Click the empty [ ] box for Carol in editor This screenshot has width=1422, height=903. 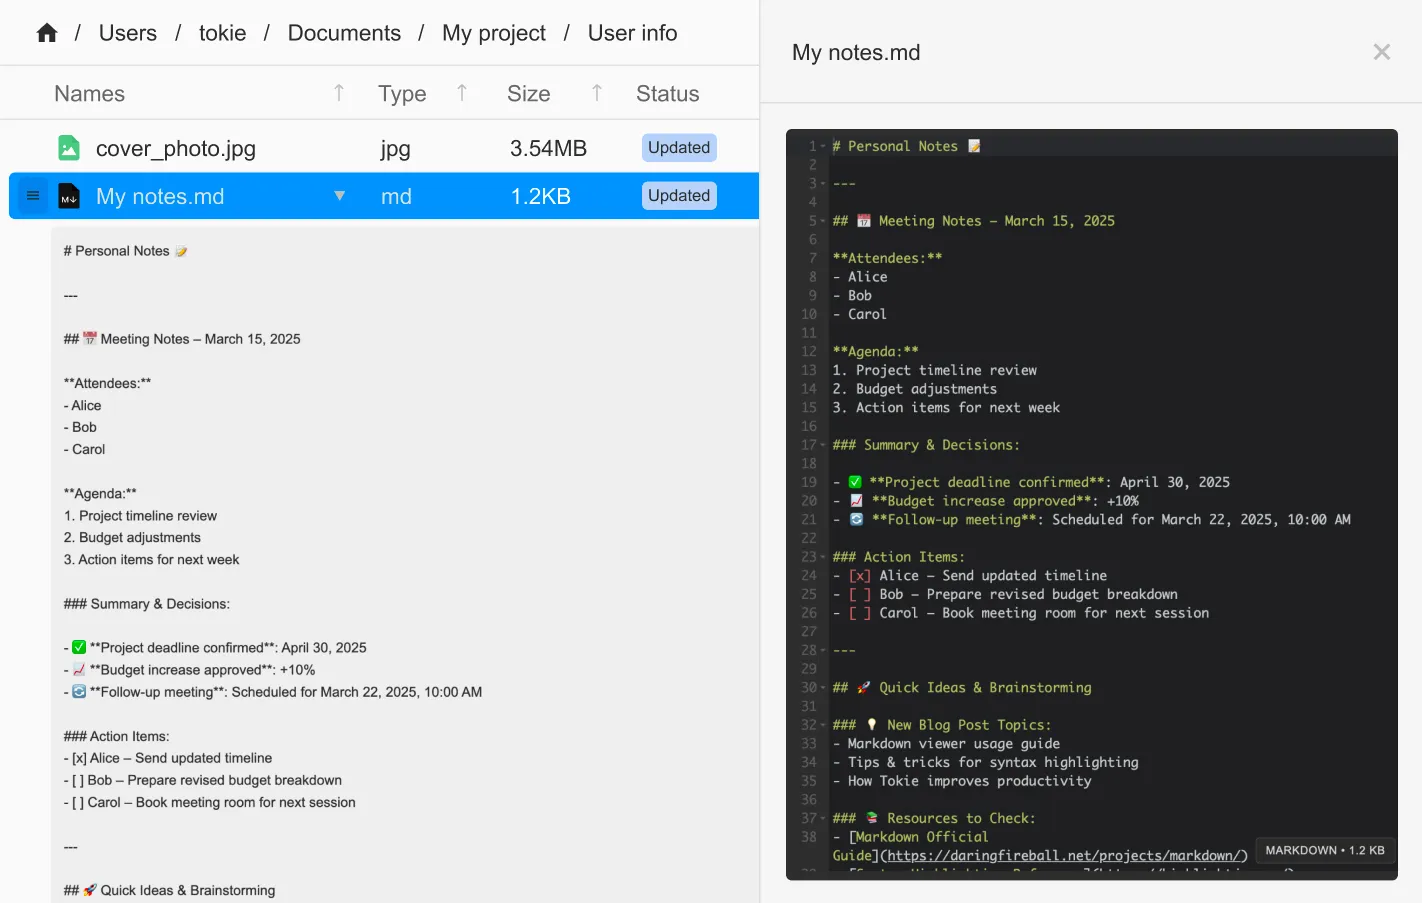860,613
